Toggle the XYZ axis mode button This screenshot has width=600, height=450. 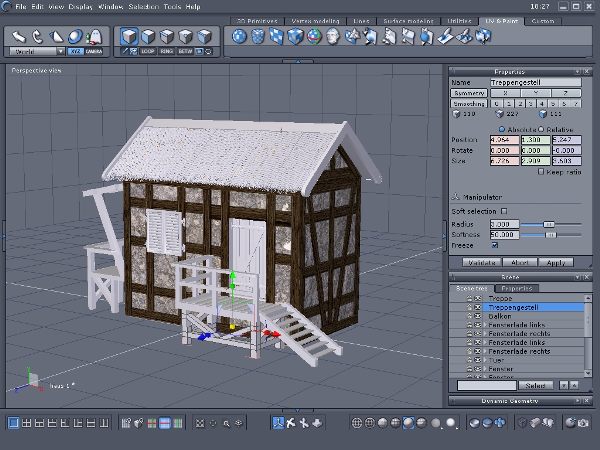[x=75, y=51]
